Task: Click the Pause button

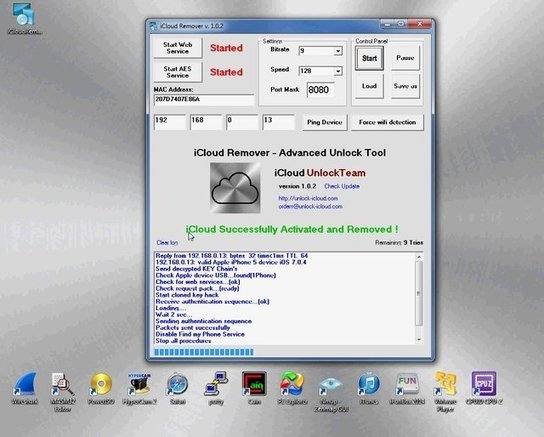Action: point(405,58)
